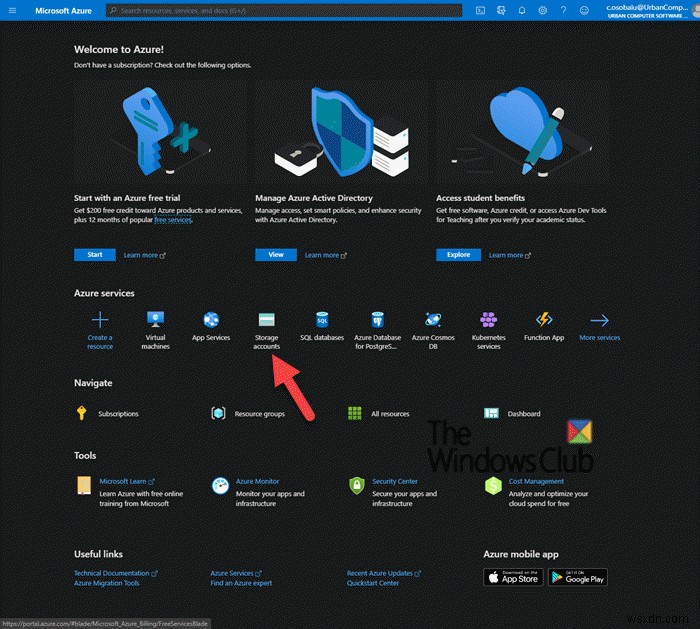Viewport: 700px width, 629px height.
Task: Open Learn more next to View
Action: point(326,255)
